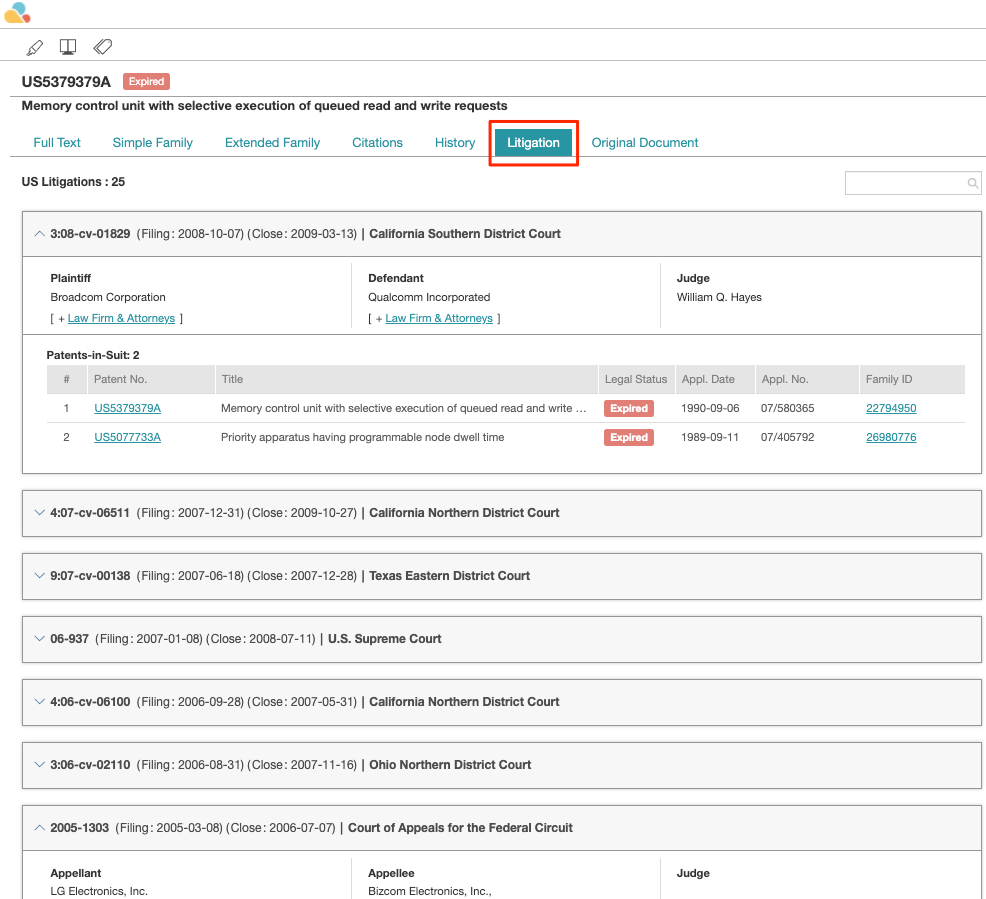Click application number 07/405792
Image resolution: width=986 pixels, height=899 pixels.
click(x=787, y=437)
